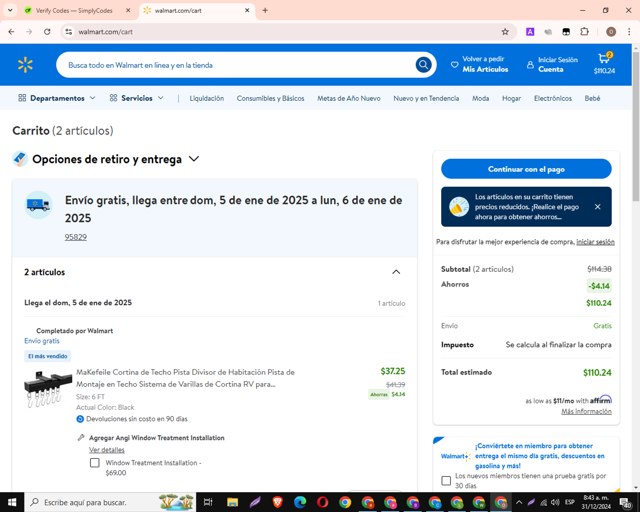Image resolution: width=640 pixels, height=512 pixels.
Task: Open Opera browser from the taskbar
Action: tap(322, 502)
